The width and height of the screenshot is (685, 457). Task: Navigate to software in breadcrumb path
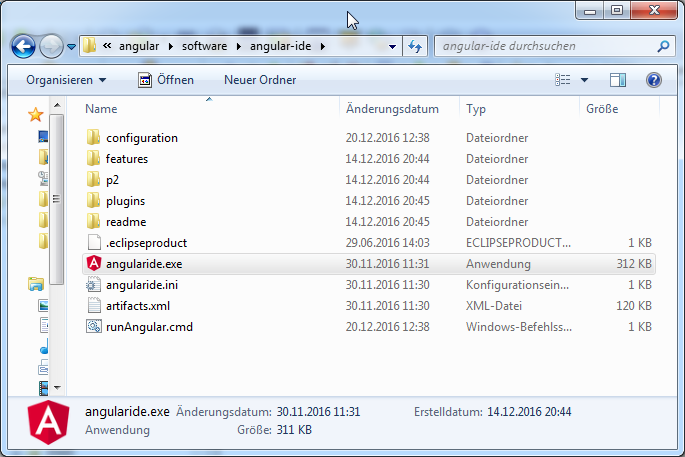[x=204, y=46]
